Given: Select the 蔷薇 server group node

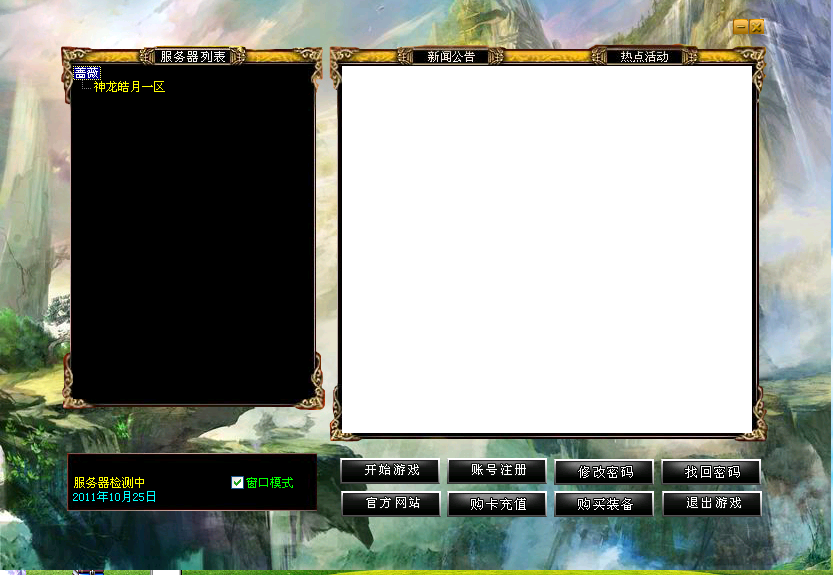Looking at the screenshot, I should (x=87, y=73).
